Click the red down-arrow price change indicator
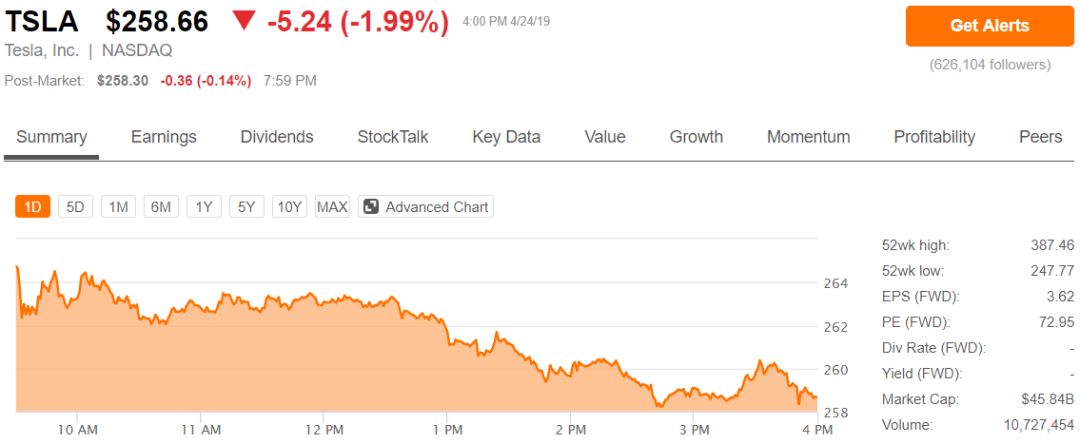Screen dimensions: 1080x444 coord(244,21)
